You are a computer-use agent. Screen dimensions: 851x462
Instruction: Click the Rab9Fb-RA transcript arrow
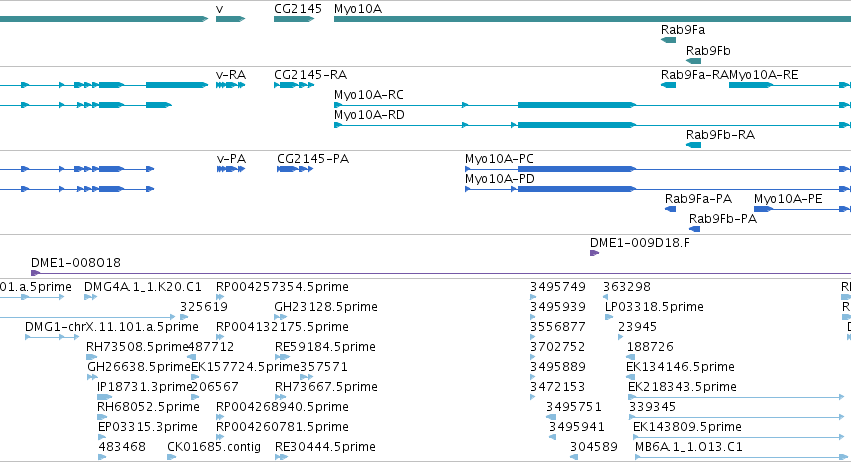(693, 145)
